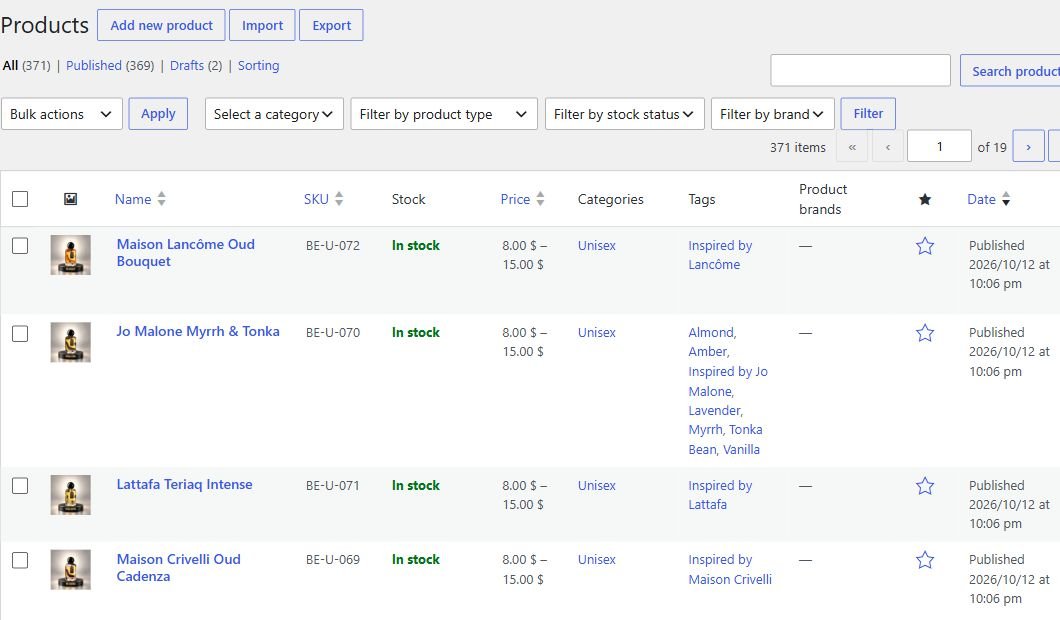Open Unisex category in Lattafa Teriaq row

click(x=596, y=485)
